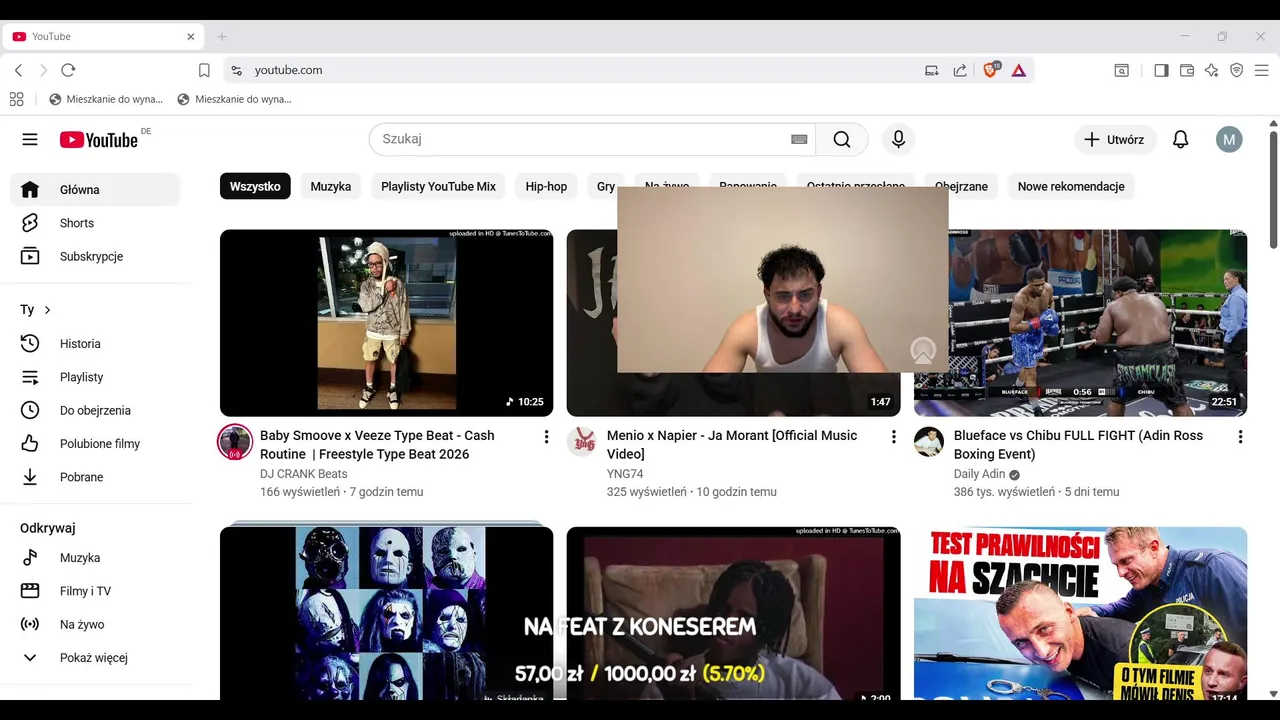Open the Baby Smoove video thumbnail
The width and height of the screenshot is (1280, 720).
click(x=386, y=323)
